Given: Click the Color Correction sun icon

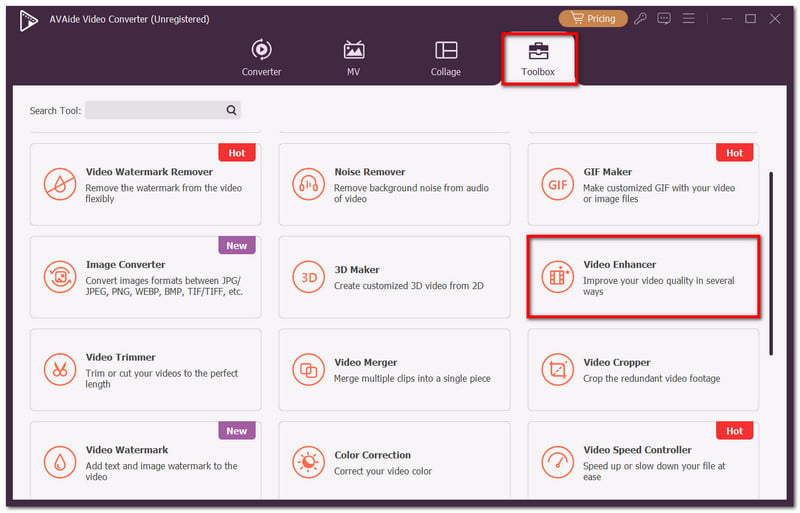Looking at the screenshot, I should [x=308, y=462].
